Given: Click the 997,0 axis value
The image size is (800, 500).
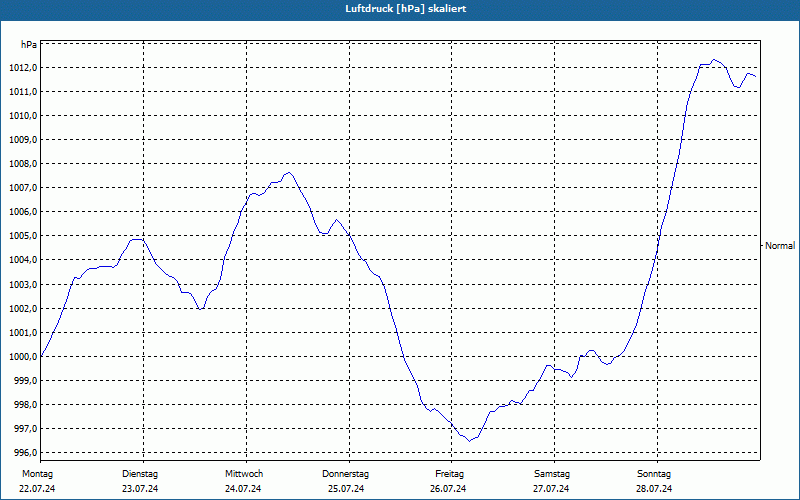Looking at the screenshot, I should pyautogui.click(x=25, y=429).
